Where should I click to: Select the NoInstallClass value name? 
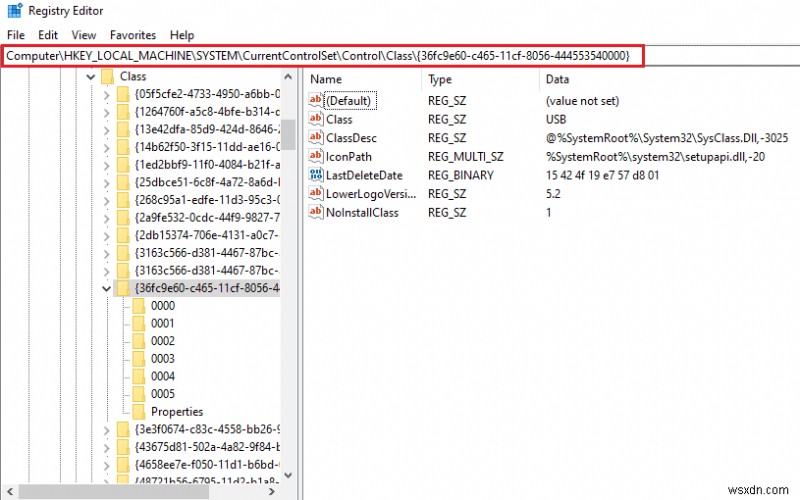[362, 212]
